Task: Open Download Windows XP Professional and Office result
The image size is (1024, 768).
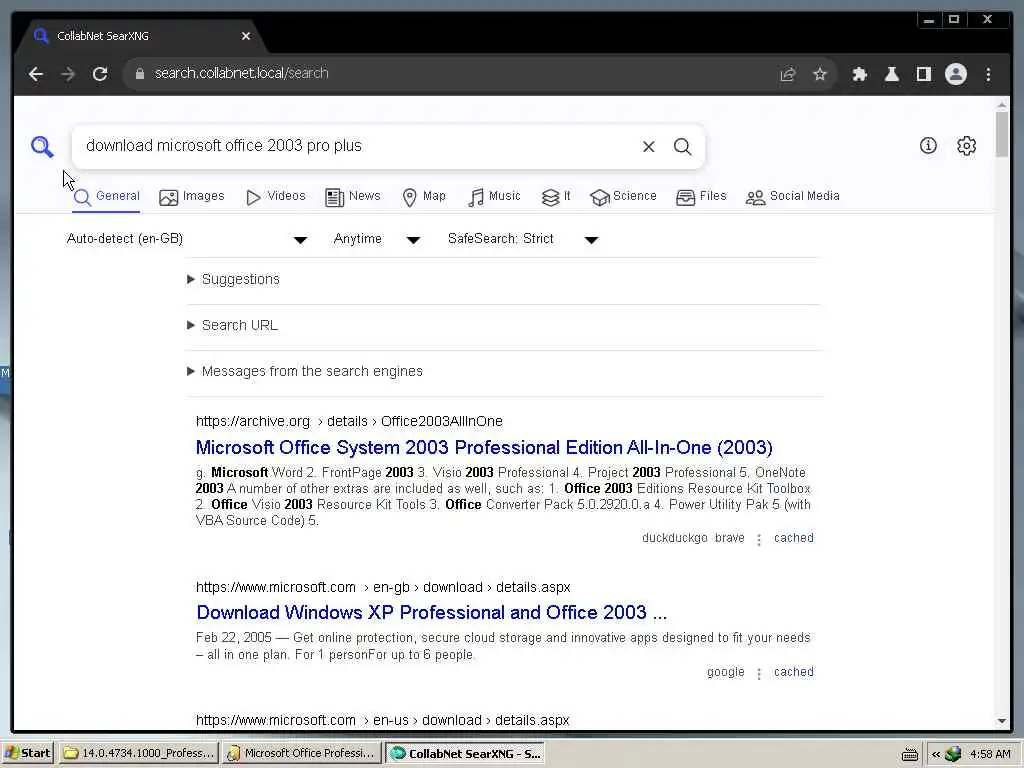Action: click(x=432, y=613)
